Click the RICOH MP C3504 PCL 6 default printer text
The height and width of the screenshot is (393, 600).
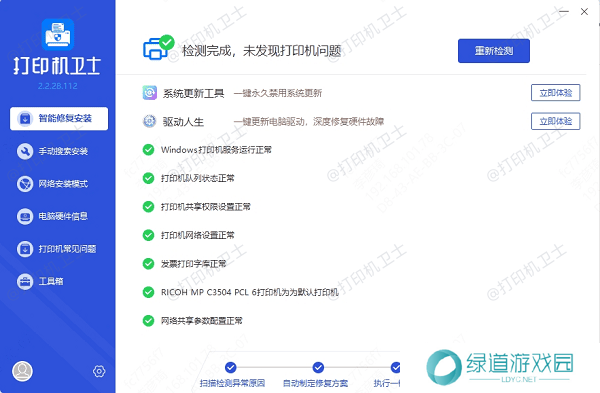249,292
